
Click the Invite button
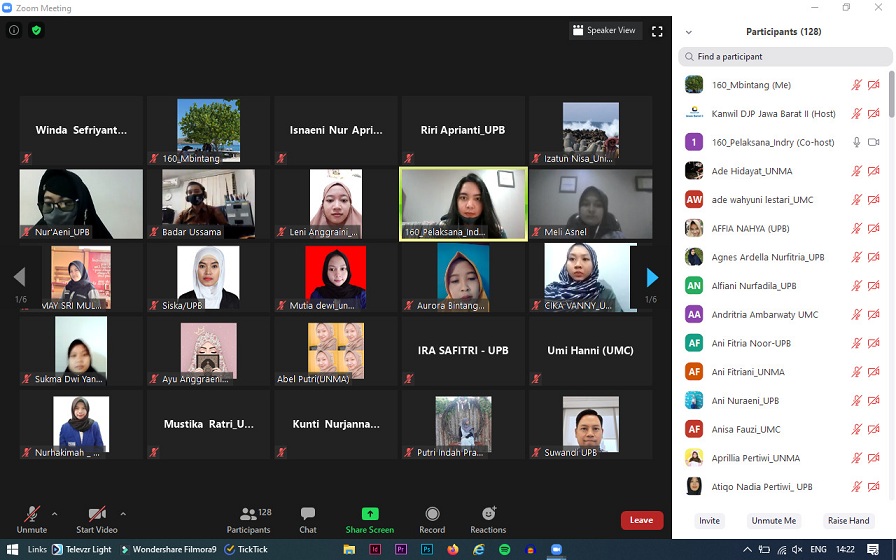tap(709, 521)
